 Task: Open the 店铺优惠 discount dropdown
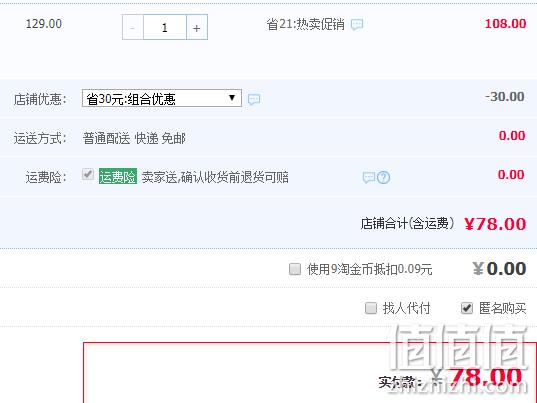[162, 99]
